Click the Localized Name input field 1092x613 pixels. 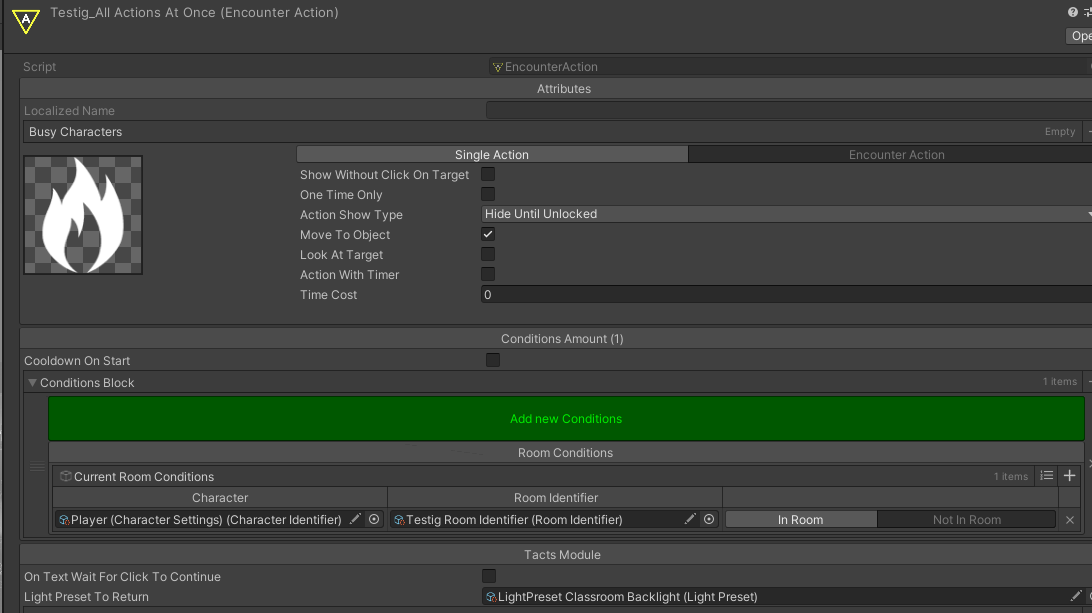tap(788, 110)
